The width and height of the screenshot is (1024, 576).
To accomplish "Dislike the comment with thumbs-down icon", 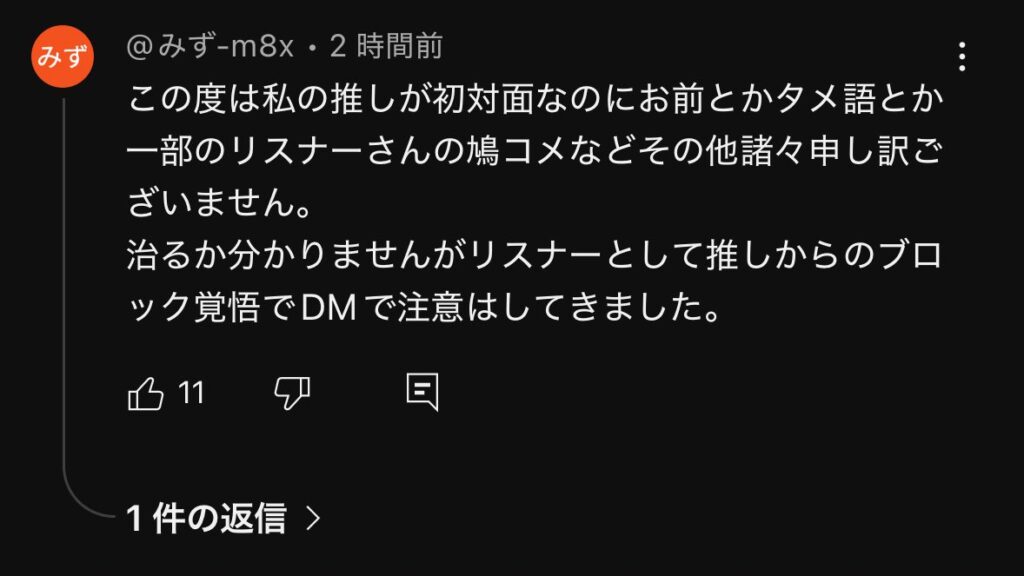I will (292, 394).
